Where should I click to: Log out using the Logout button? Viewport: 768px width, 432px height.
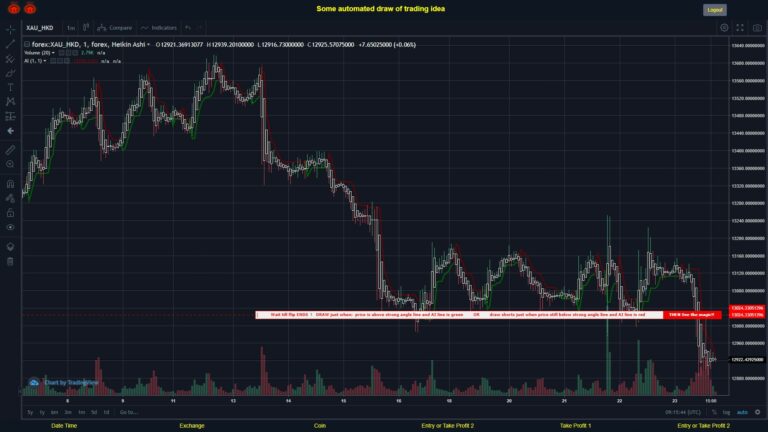tap(715, 10)
